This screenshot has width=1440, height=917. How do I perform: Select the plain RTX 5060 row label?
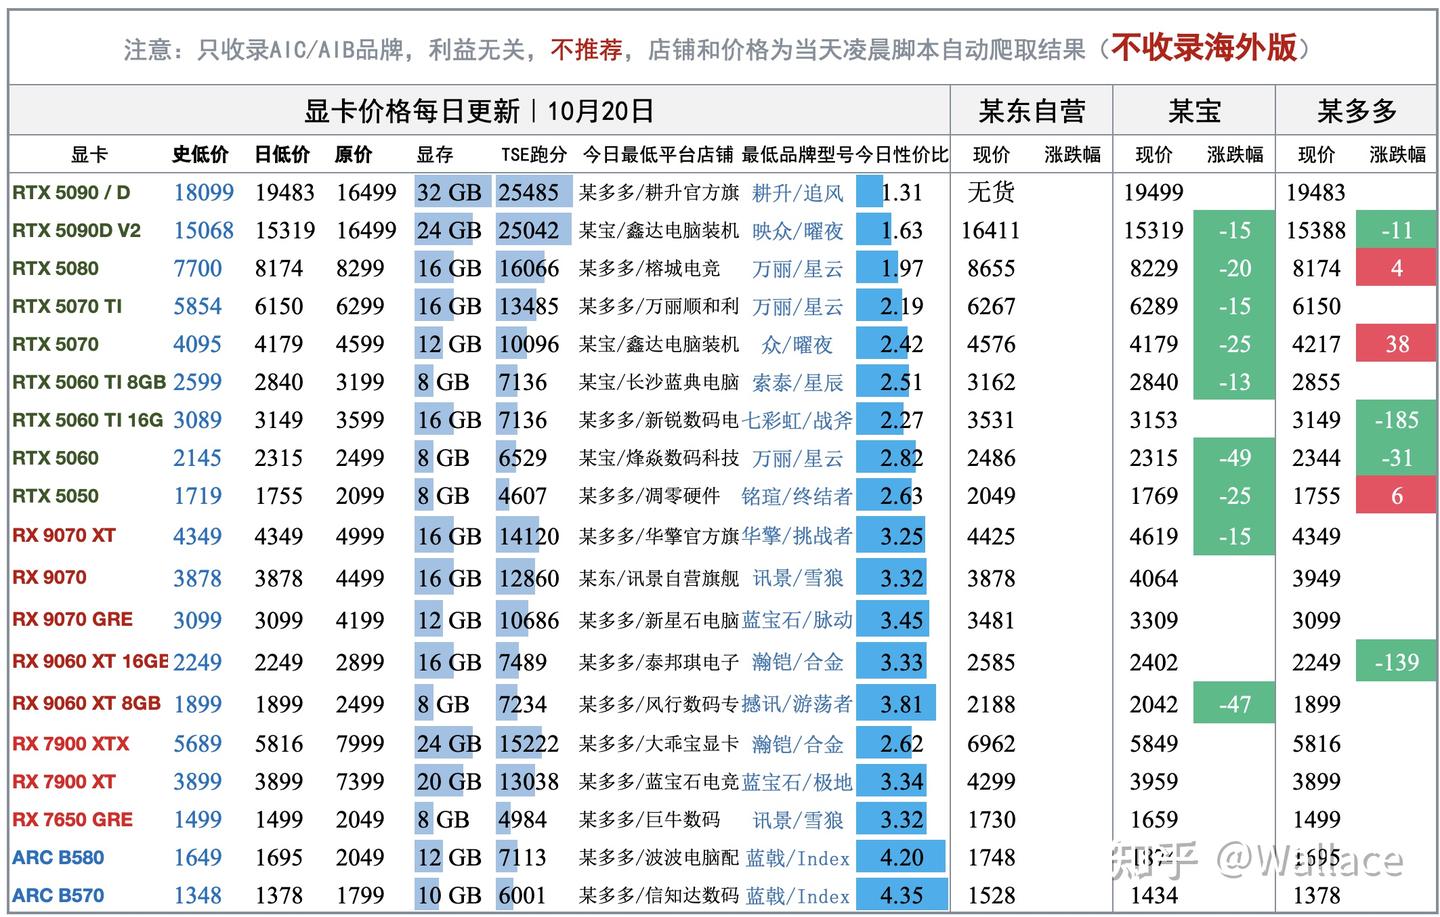coord(56,458)
